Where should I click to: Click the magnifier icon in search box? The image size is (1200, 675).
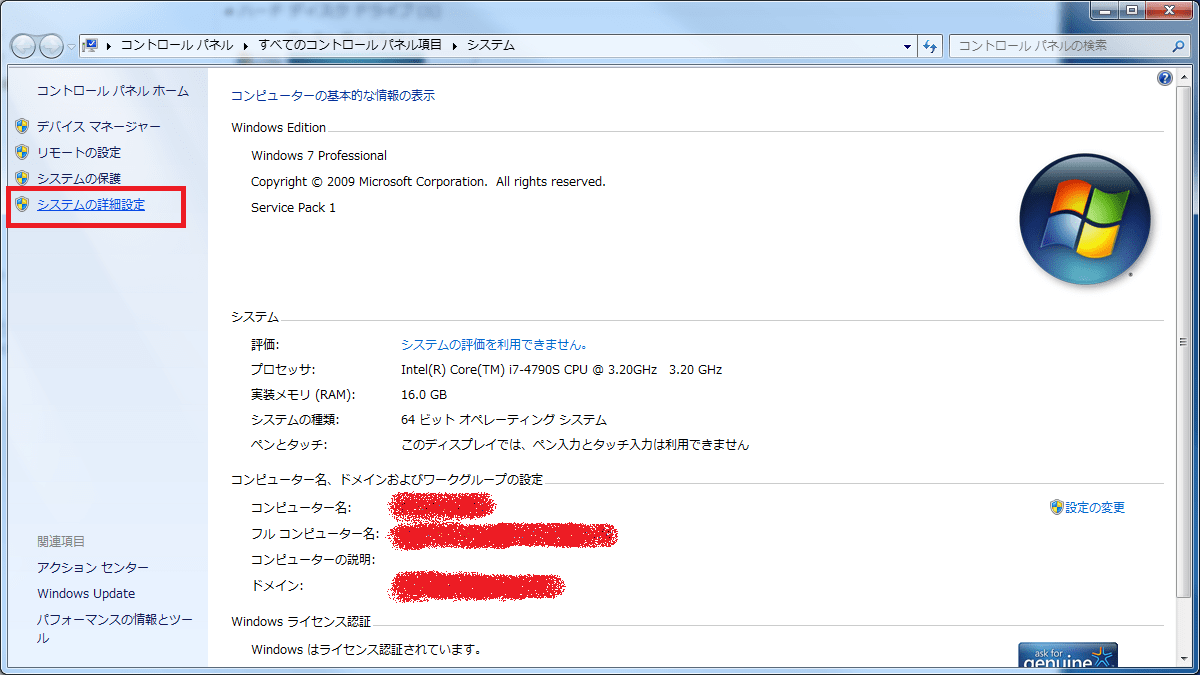tap(1178, 46)
